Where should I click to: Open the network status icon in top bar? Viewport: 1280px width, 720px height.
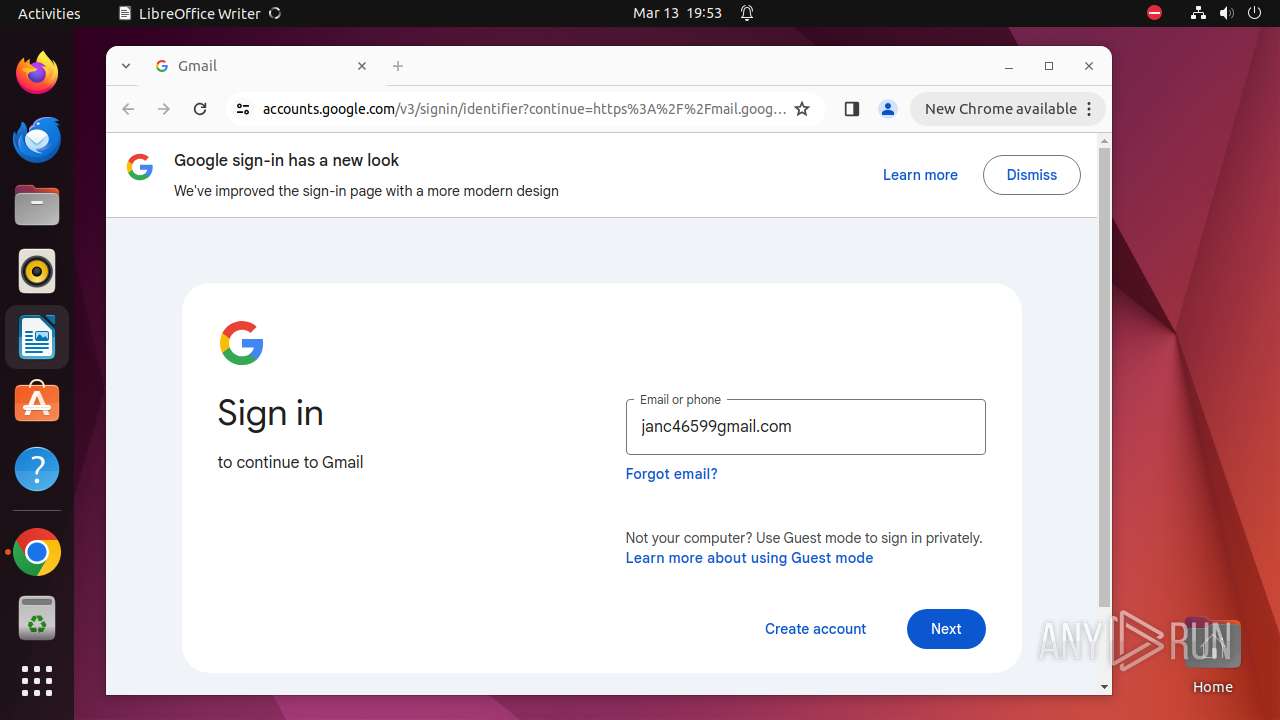[x=1199, y=13]
